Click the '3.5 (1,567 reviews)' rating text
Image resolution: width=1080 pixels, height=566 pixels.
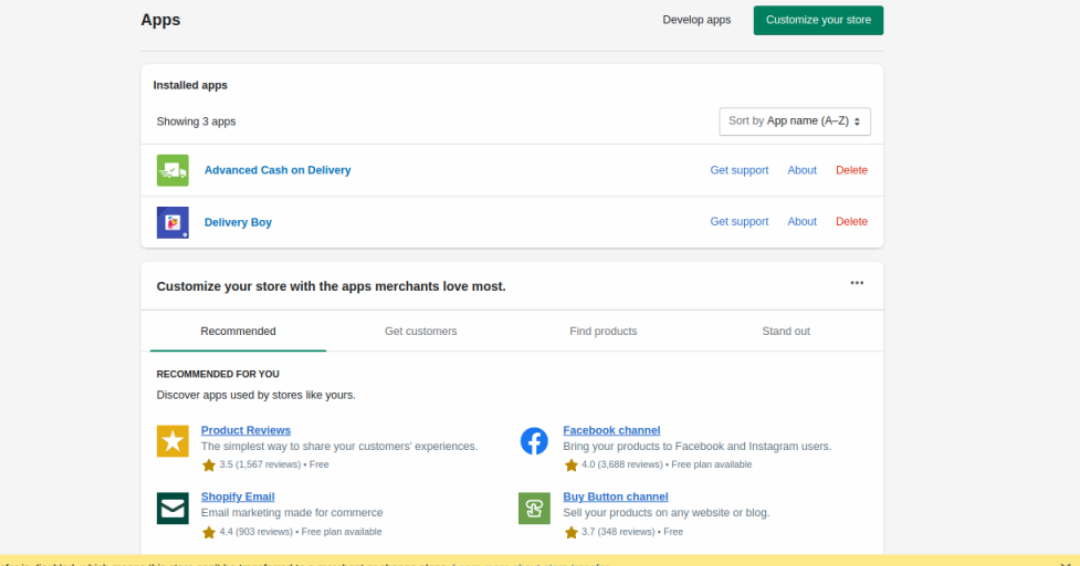tap(260, 465)
